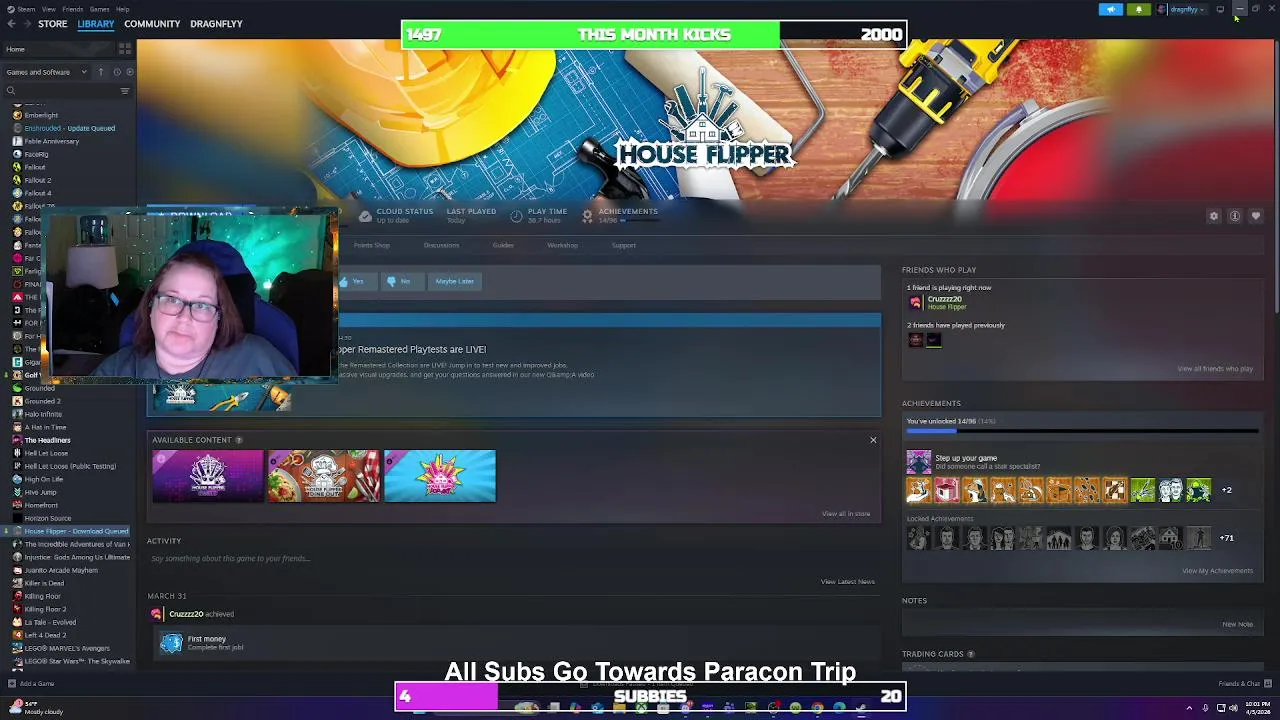Open the Dine Out DLC thumbnail

pos(324,476)
